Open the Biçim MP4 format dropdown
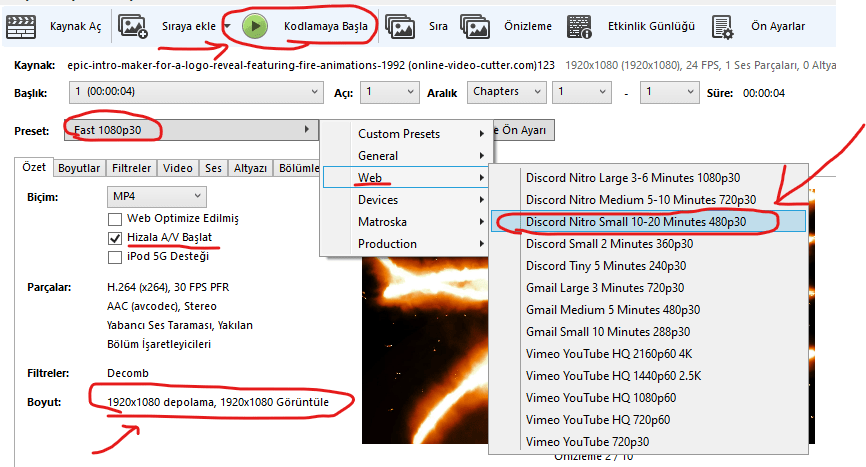The image size is (866, 467). (156, 197)
